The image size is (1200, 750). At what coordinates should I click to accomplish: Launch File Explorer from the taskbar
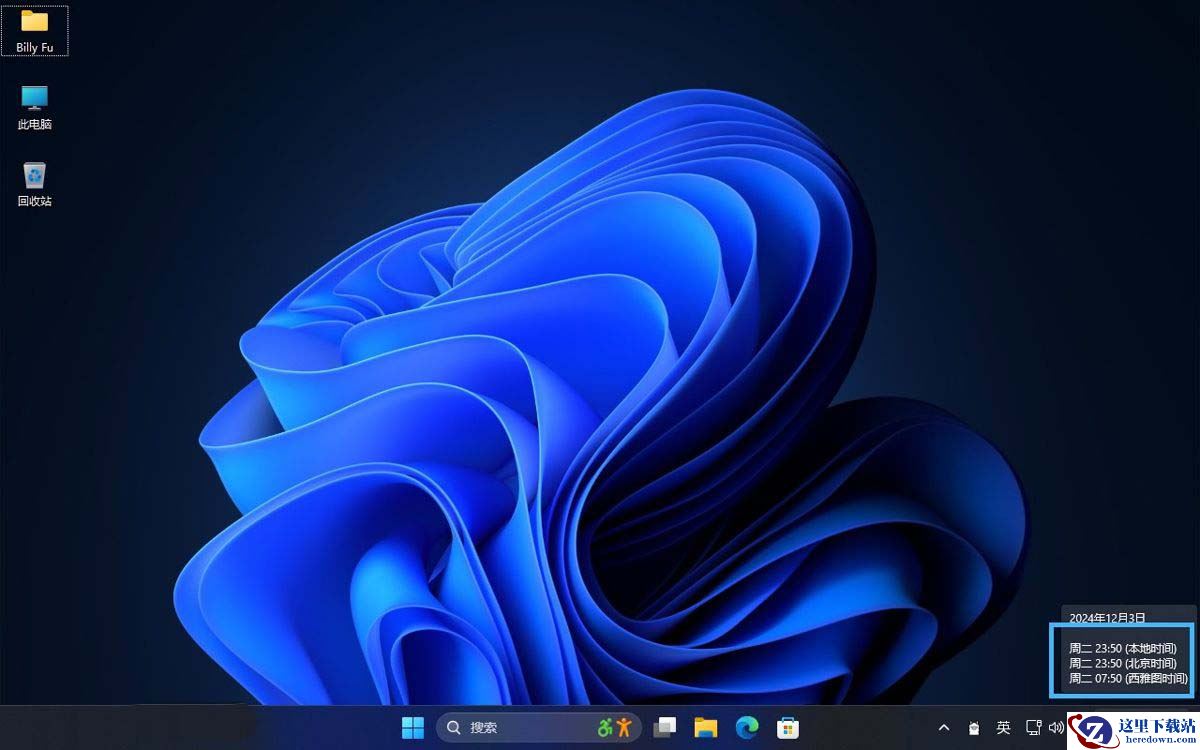pyautogui.click(x=706, y=728)
